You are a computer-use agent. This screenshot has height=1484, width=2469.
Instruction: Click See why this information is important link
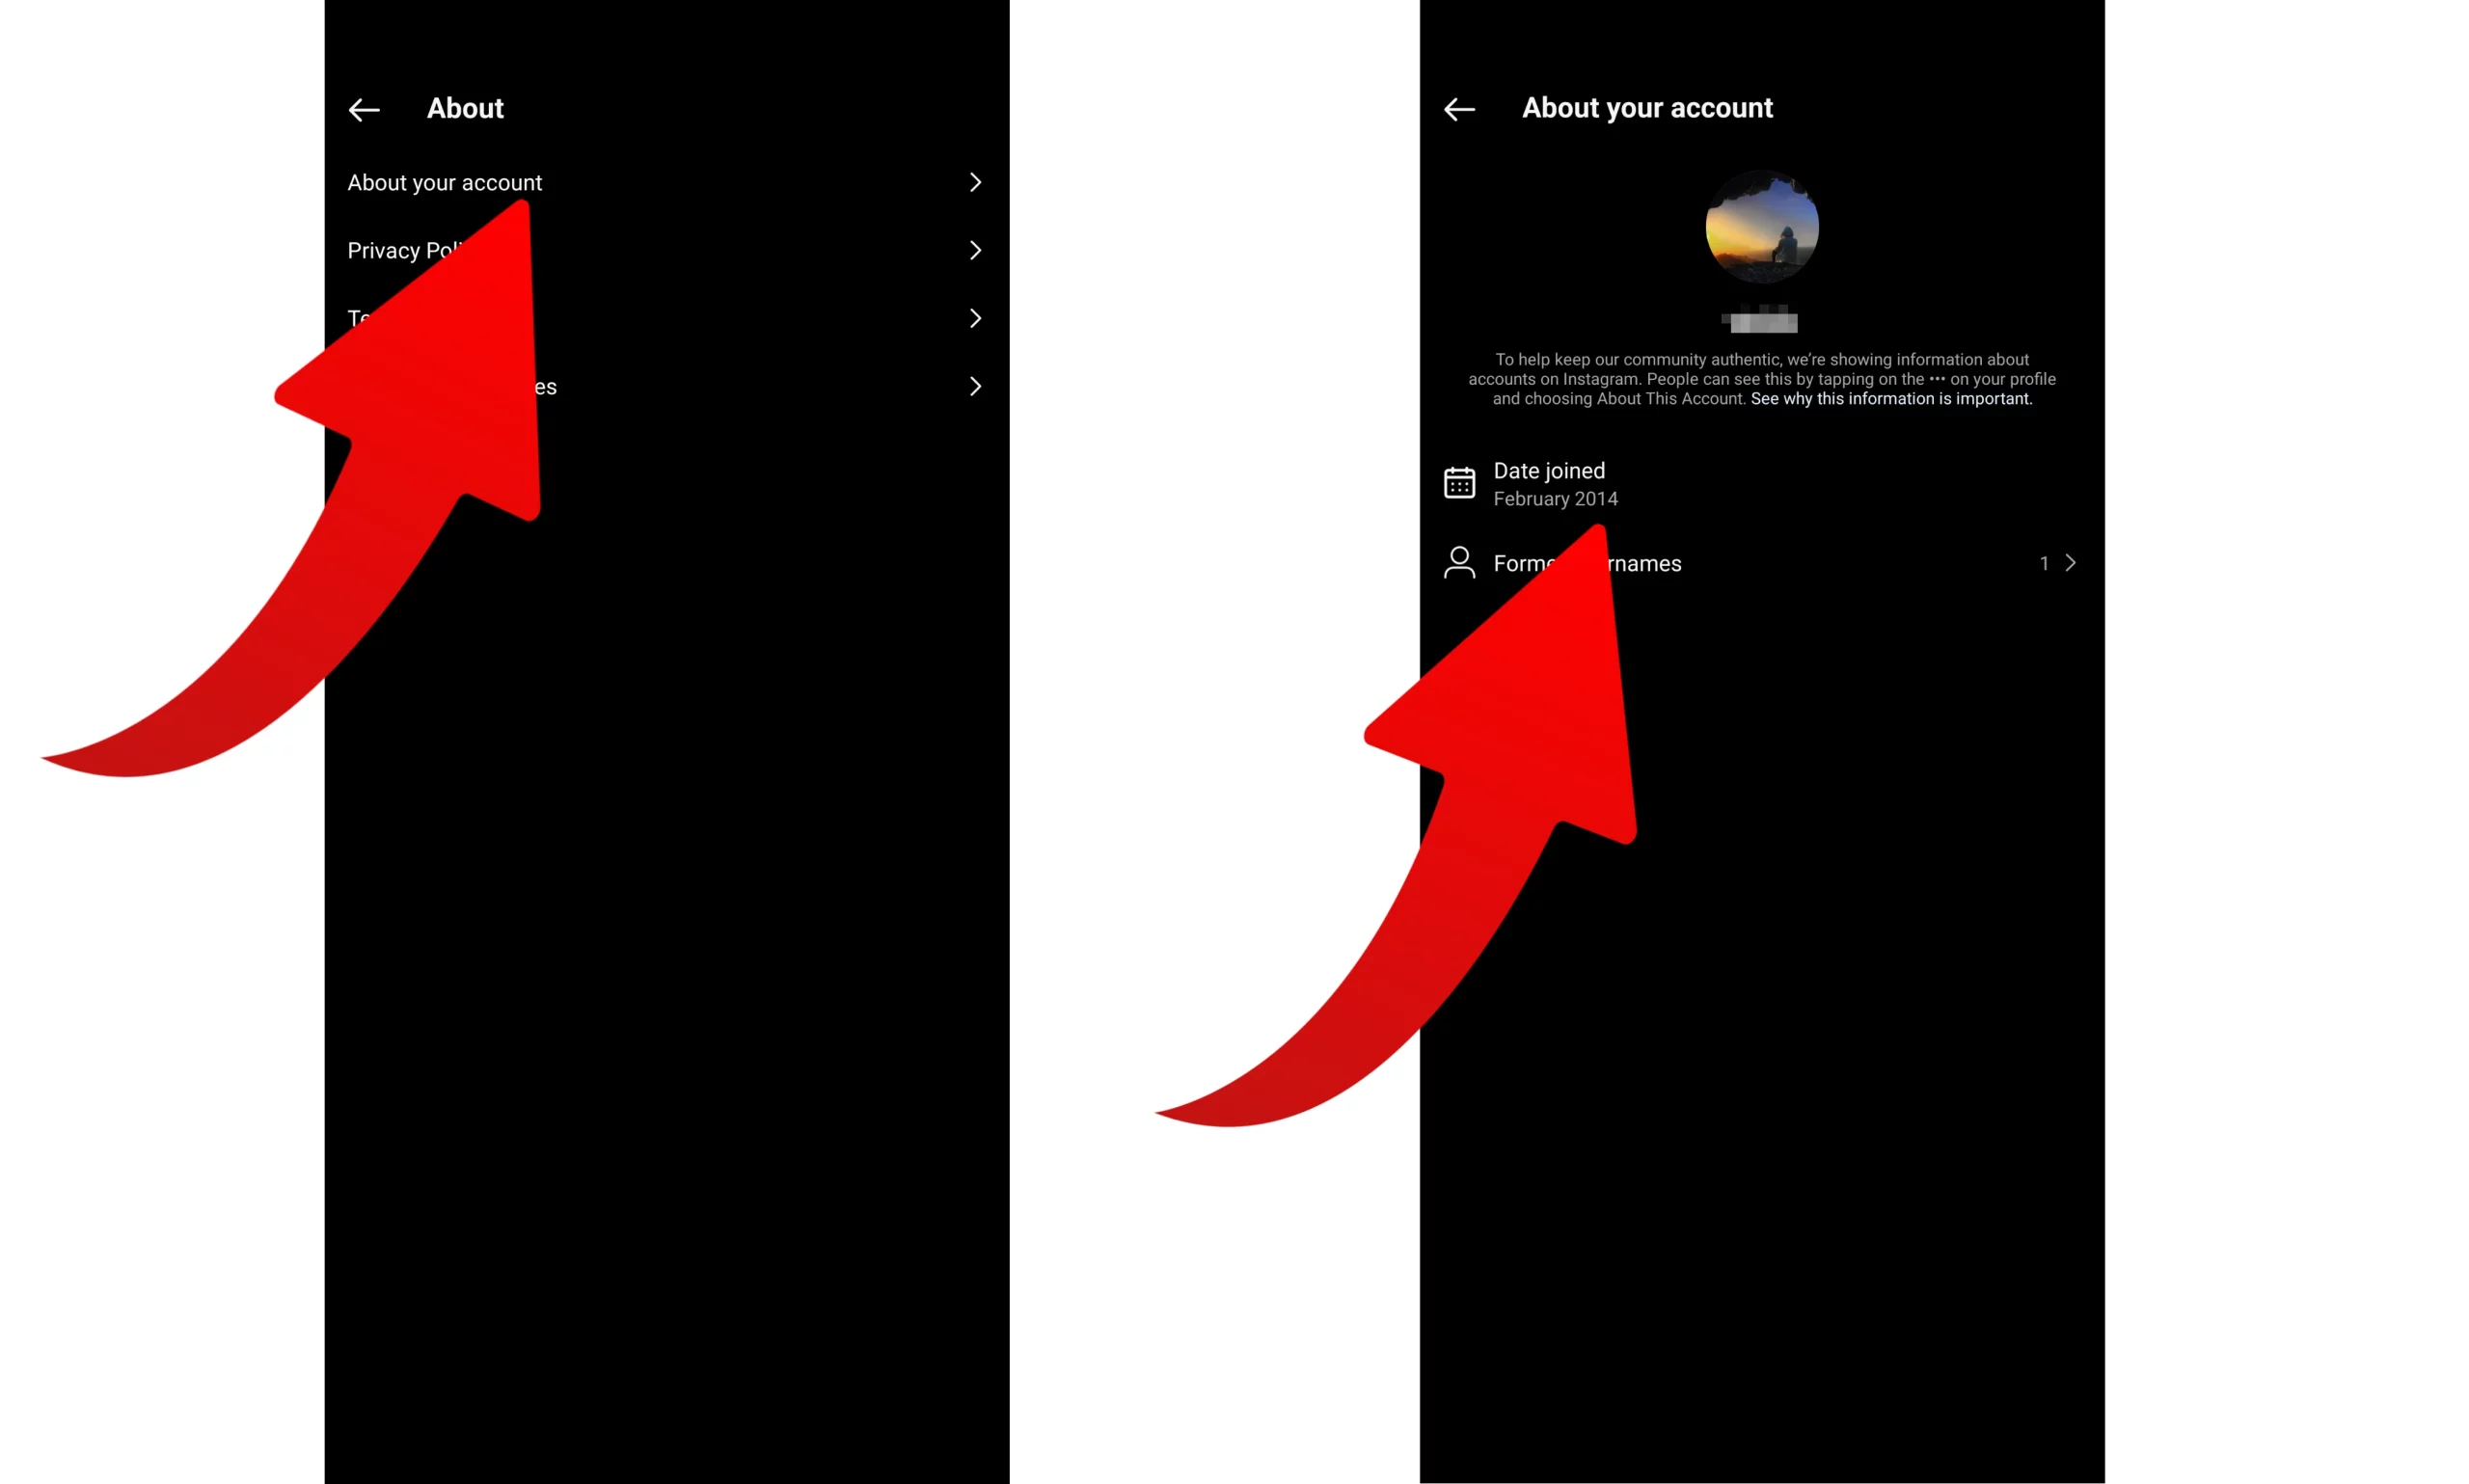1890,398
